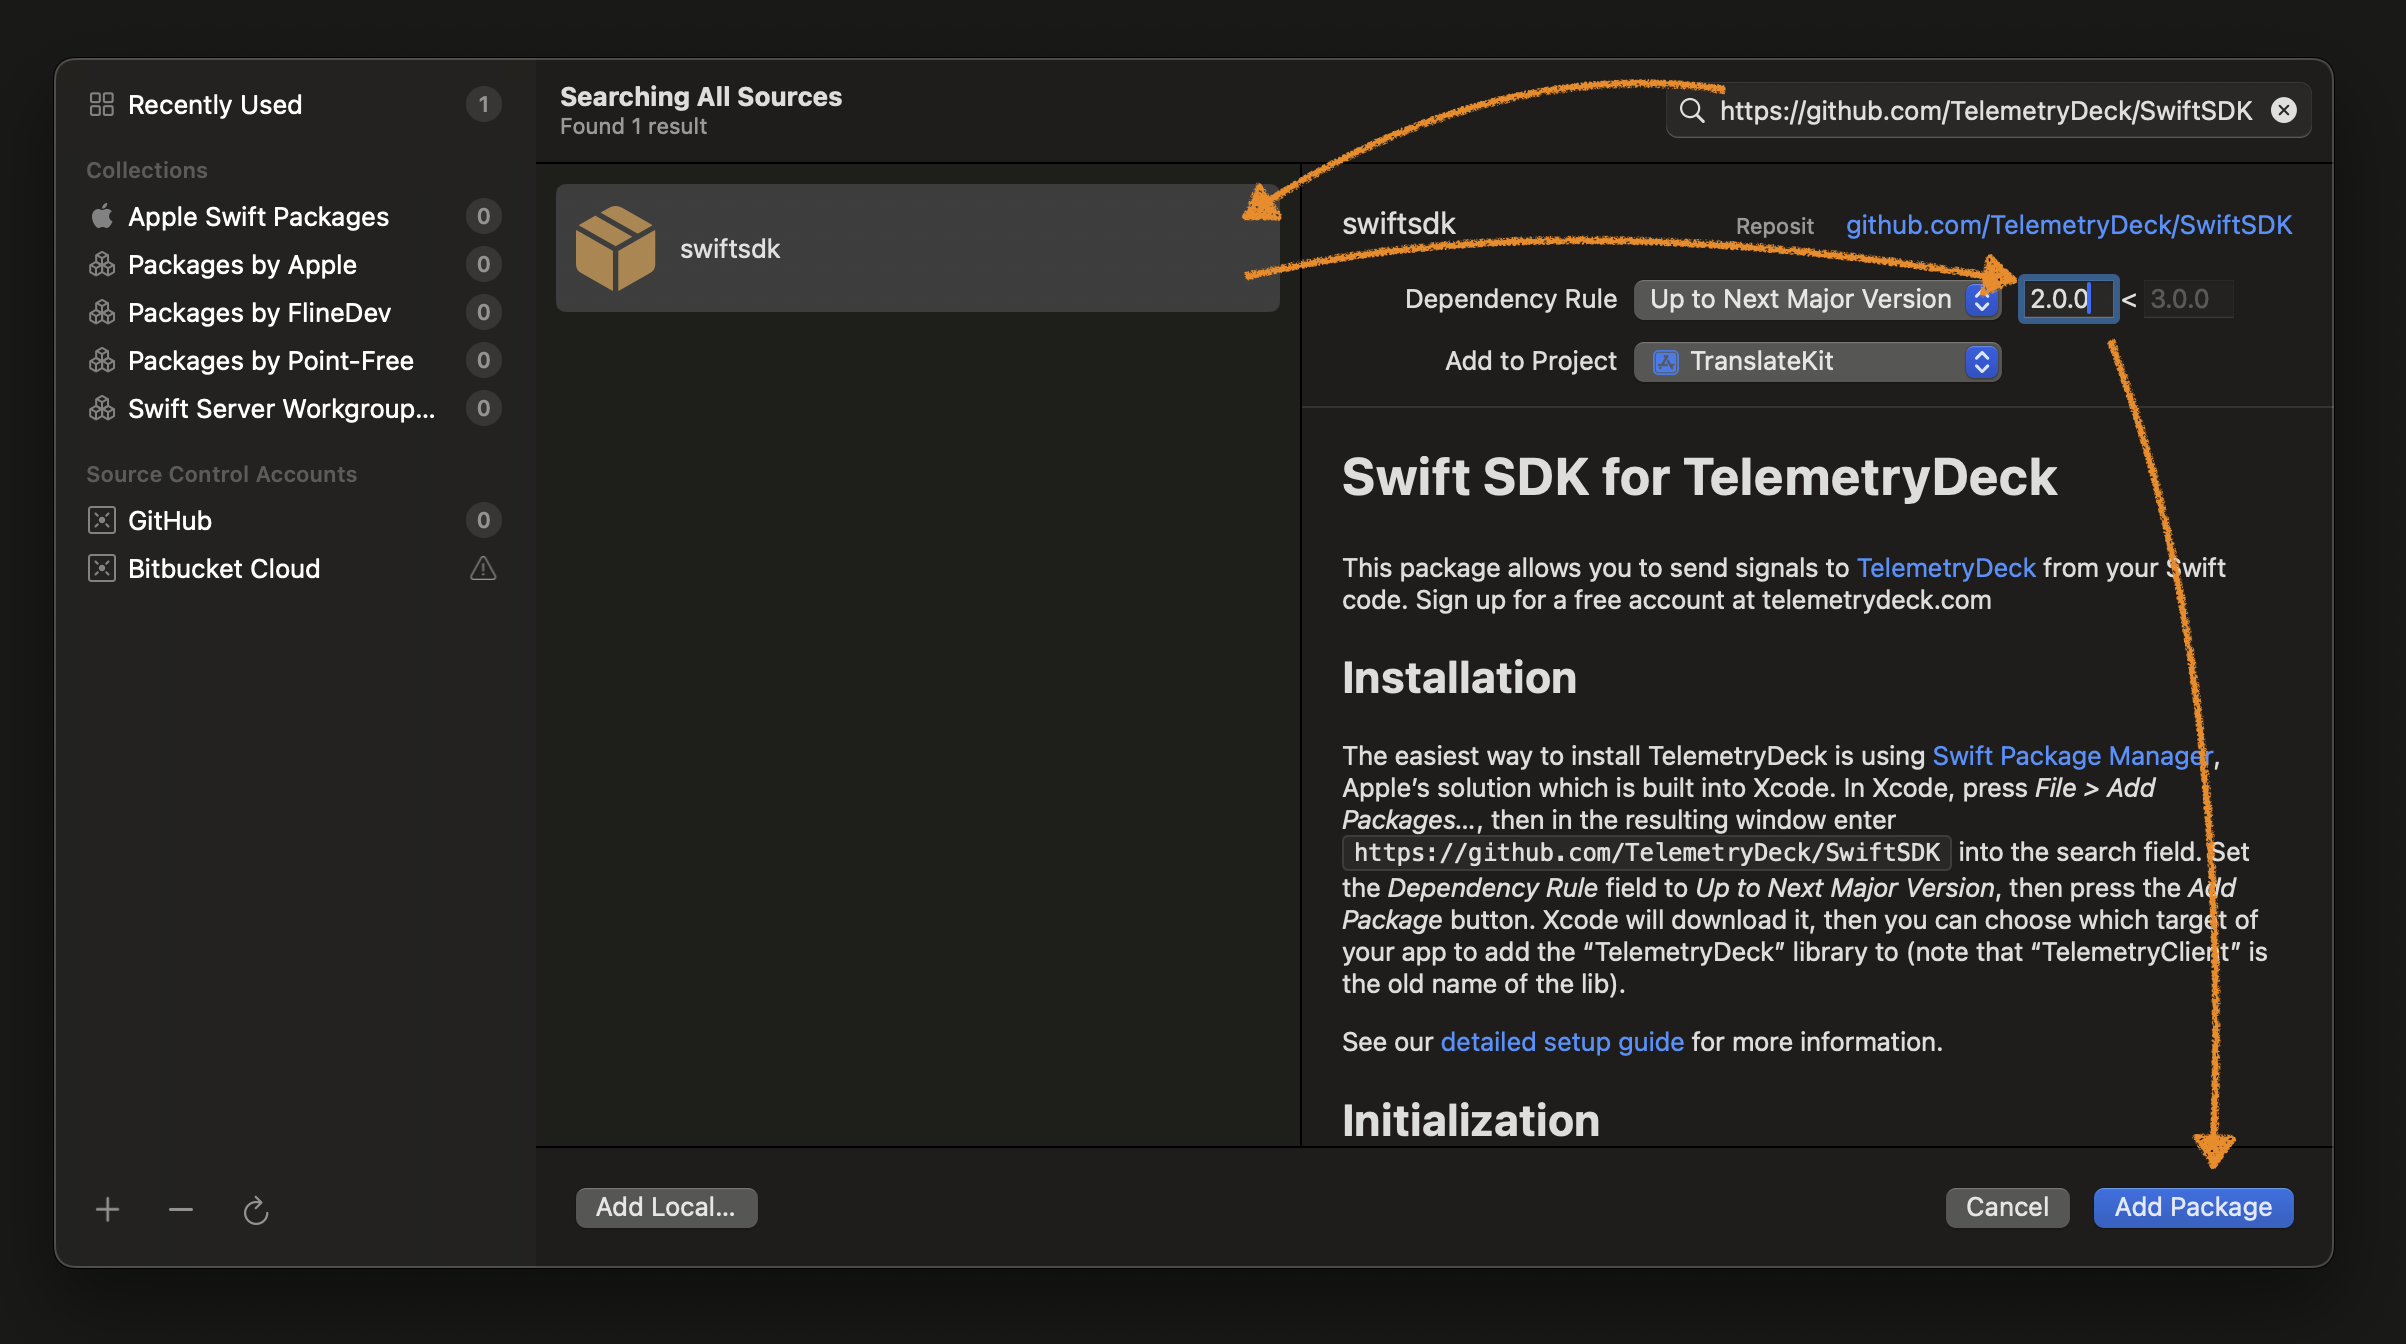Add a new collection with the plus icon
This screenshot has width=2406, height=1344.
107,1209
